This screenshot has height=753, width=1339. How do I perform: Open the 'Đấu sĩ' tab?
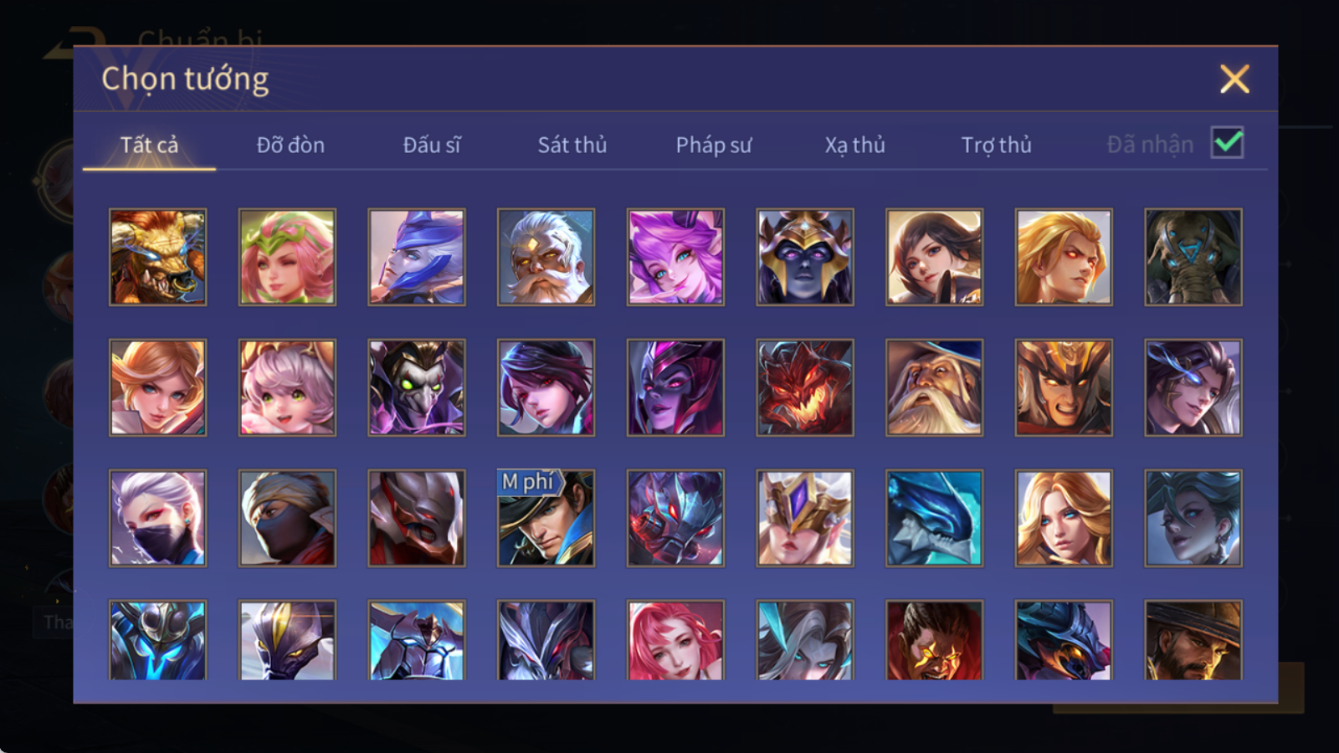pyautogui.click(x=431, y=145)
